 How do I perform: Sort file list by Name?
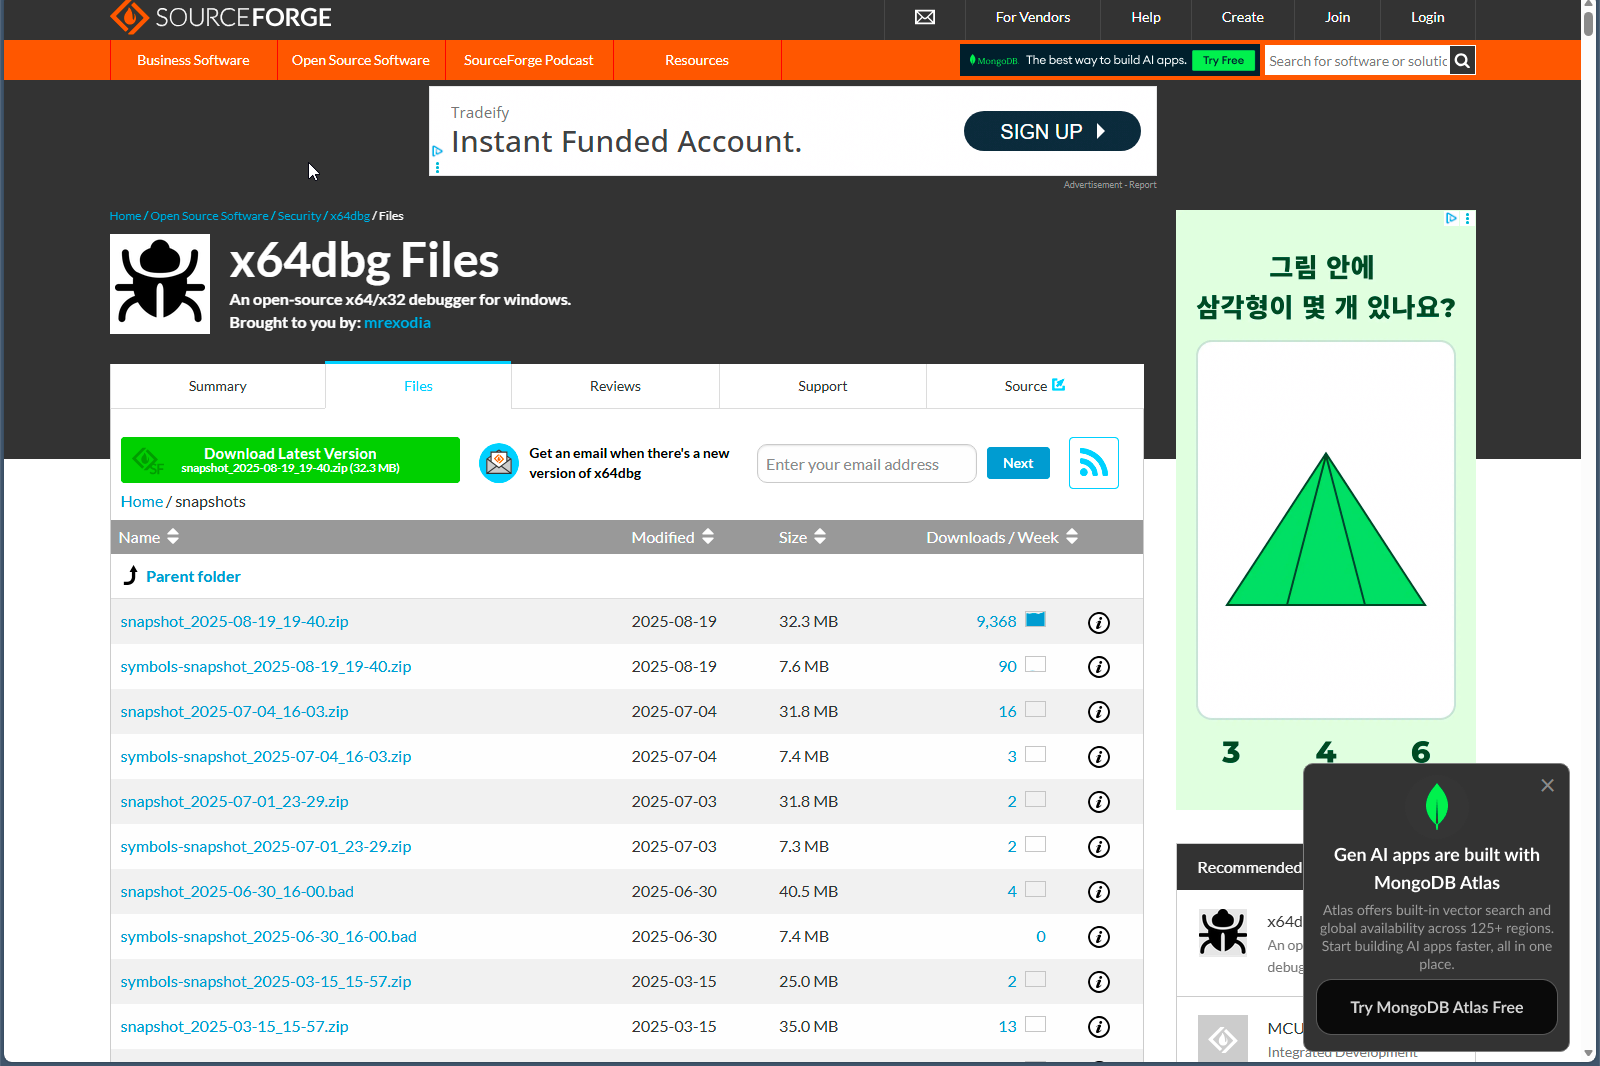click(x=149, y=537)
